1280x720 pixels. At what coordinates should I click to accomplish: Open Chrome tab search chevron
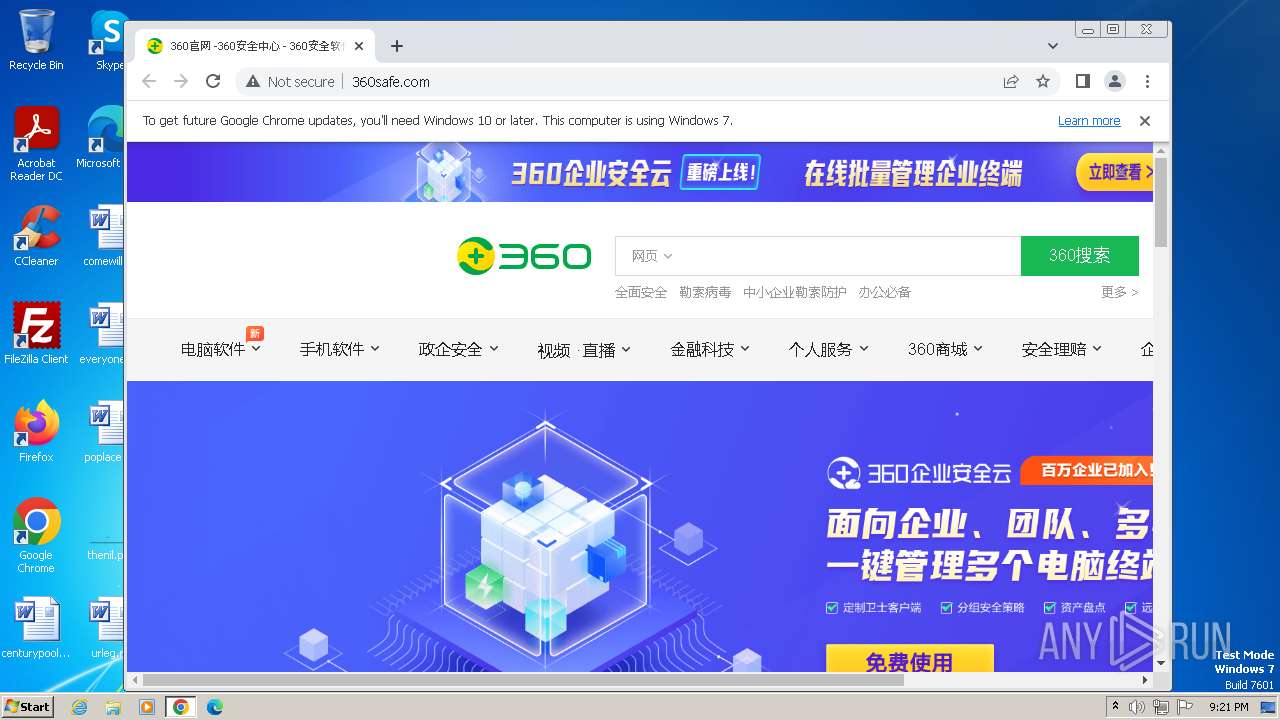(1053, 46)
